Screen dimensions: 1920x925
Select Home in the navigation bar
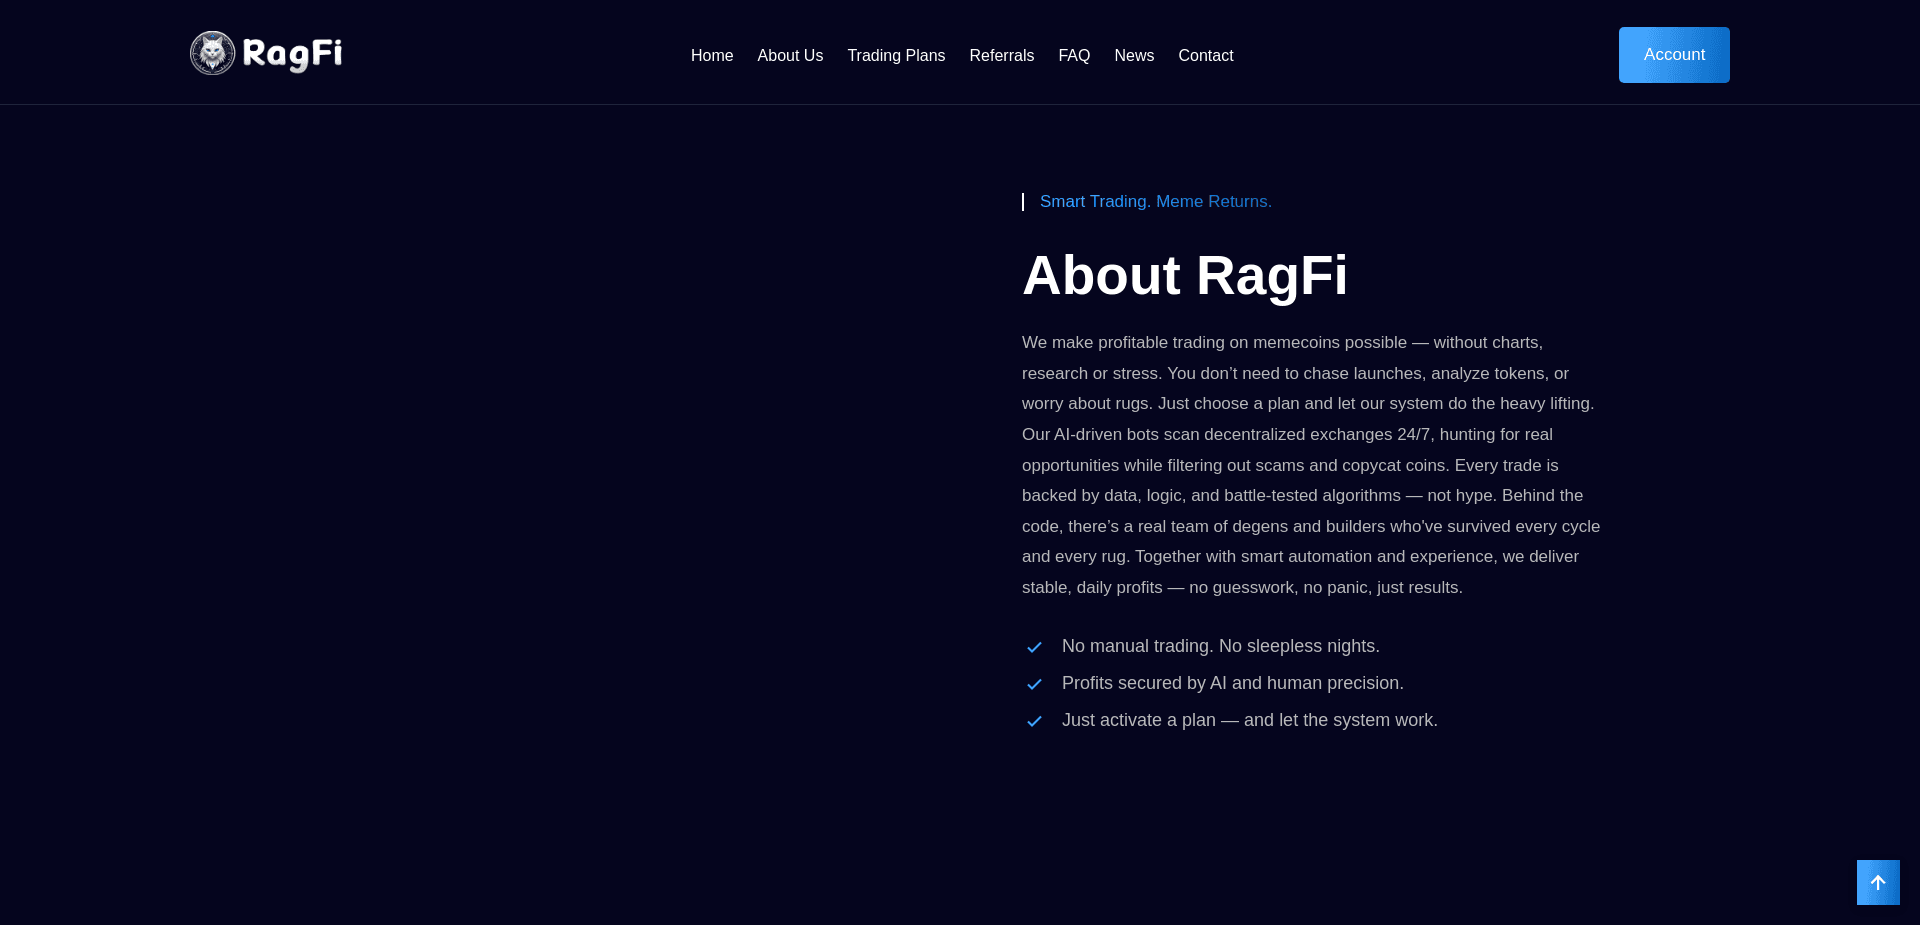[x=711, y=55]
